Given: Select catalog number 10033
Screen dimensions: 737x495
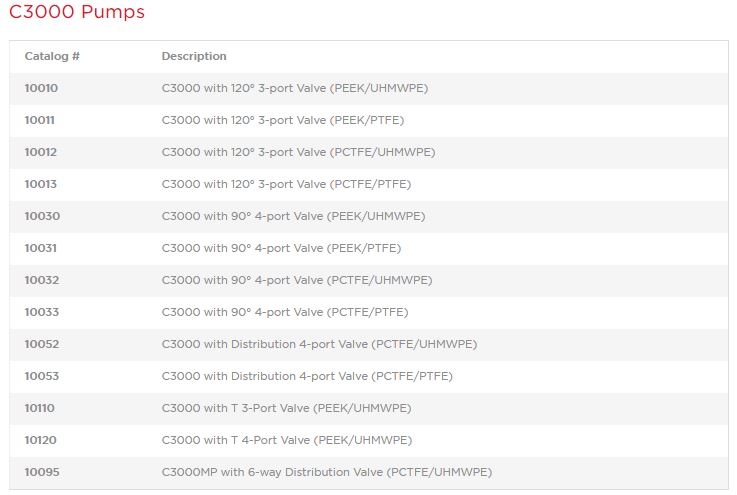Looking at the screenshot, I should 42,312.
